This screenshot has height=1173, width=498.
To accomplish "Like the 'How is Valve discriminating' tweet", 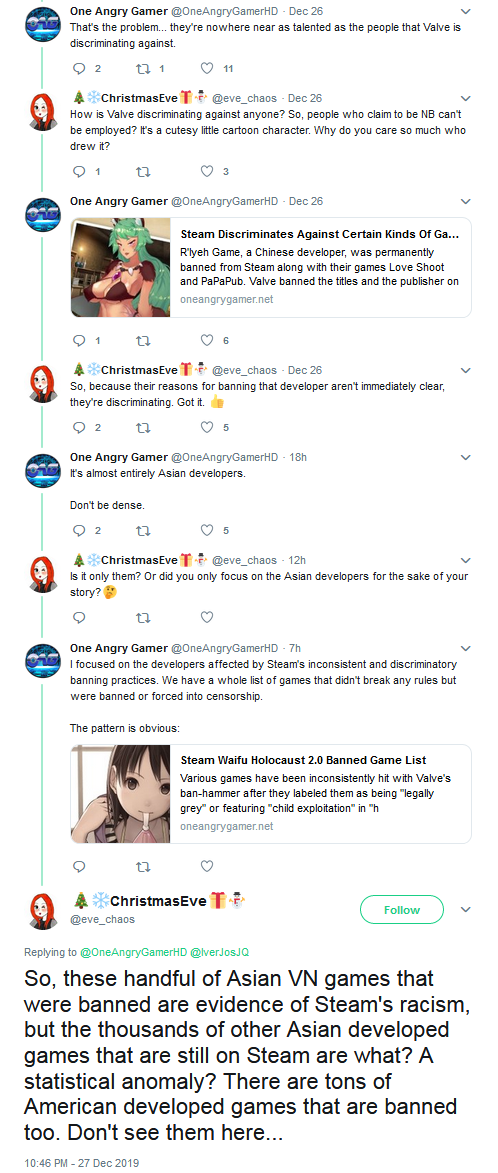I will pyautogui.click(x=207, y=171).
